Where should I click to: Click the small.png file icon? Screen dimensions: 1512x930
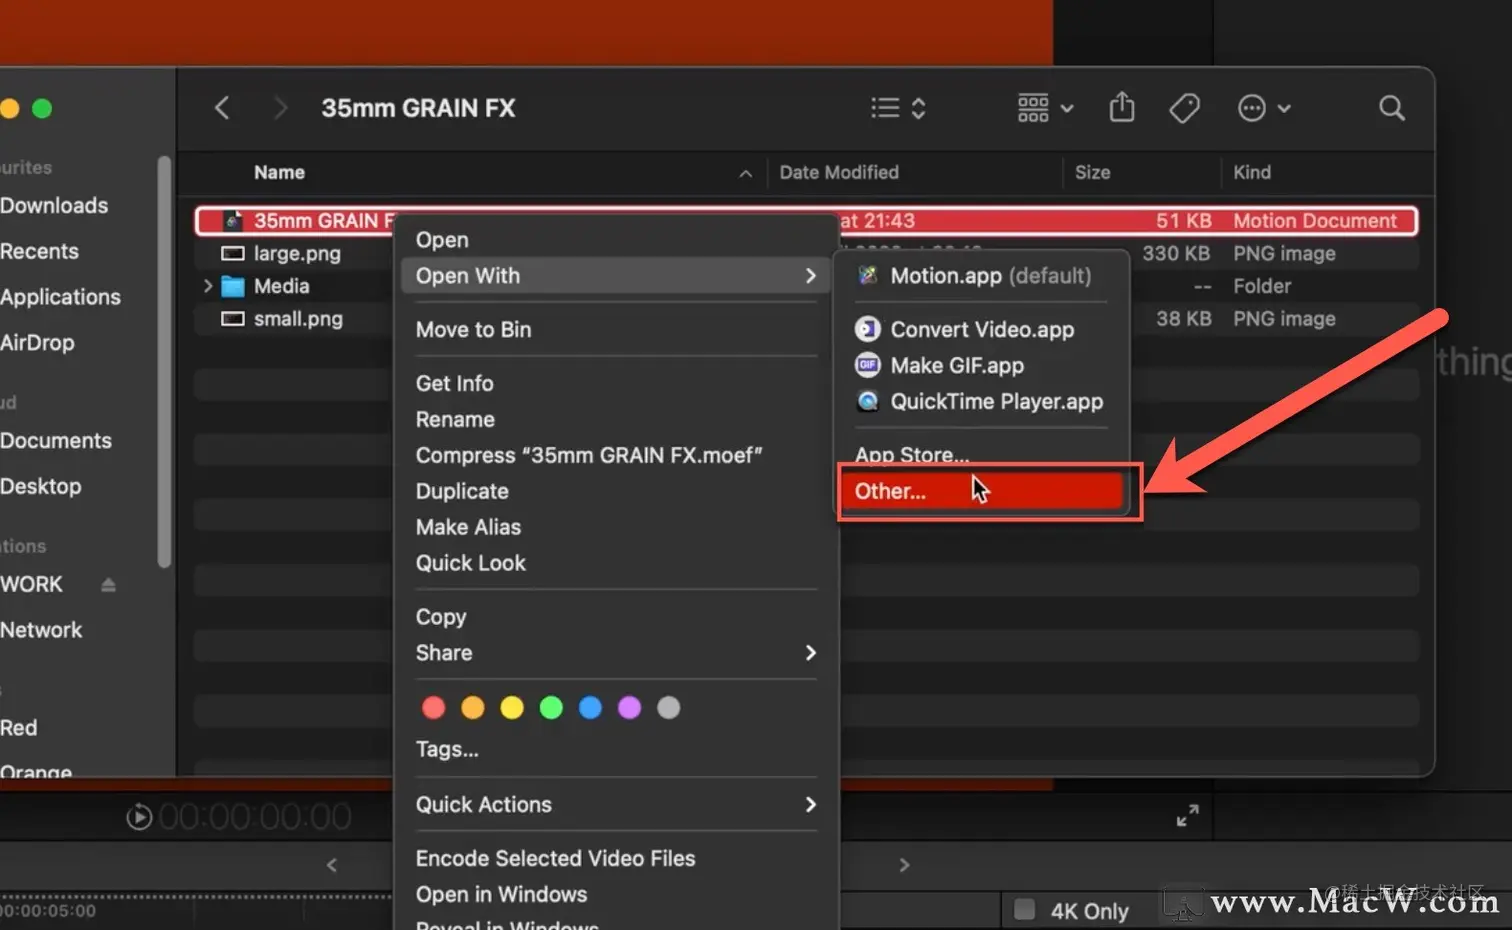coord(233,319)
